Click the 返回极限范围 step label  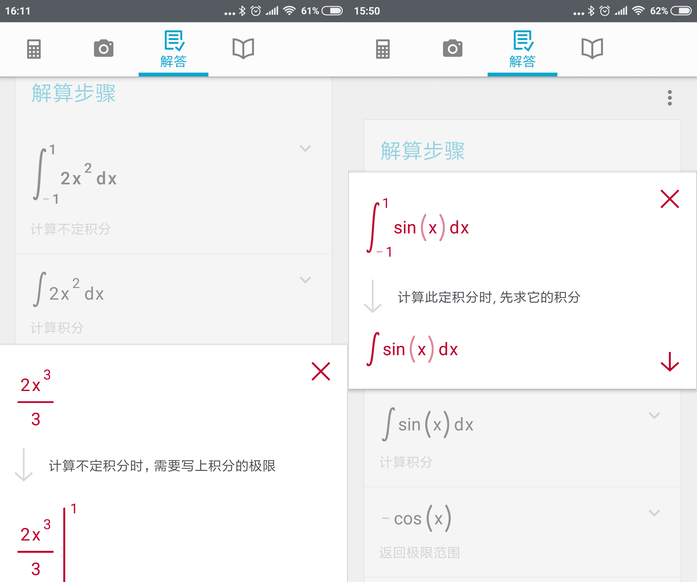point(419,553)
